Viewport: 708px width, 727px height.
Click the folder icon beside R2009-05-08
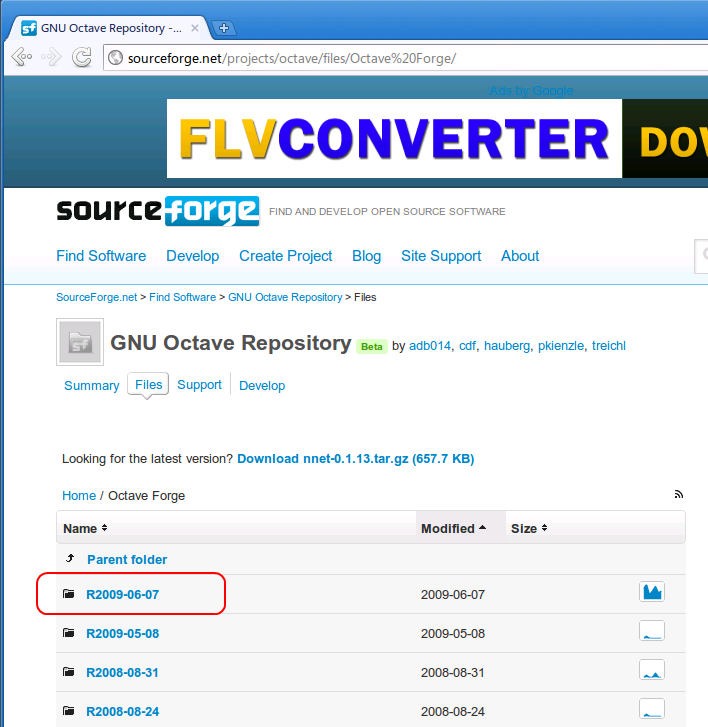[69, 632]
